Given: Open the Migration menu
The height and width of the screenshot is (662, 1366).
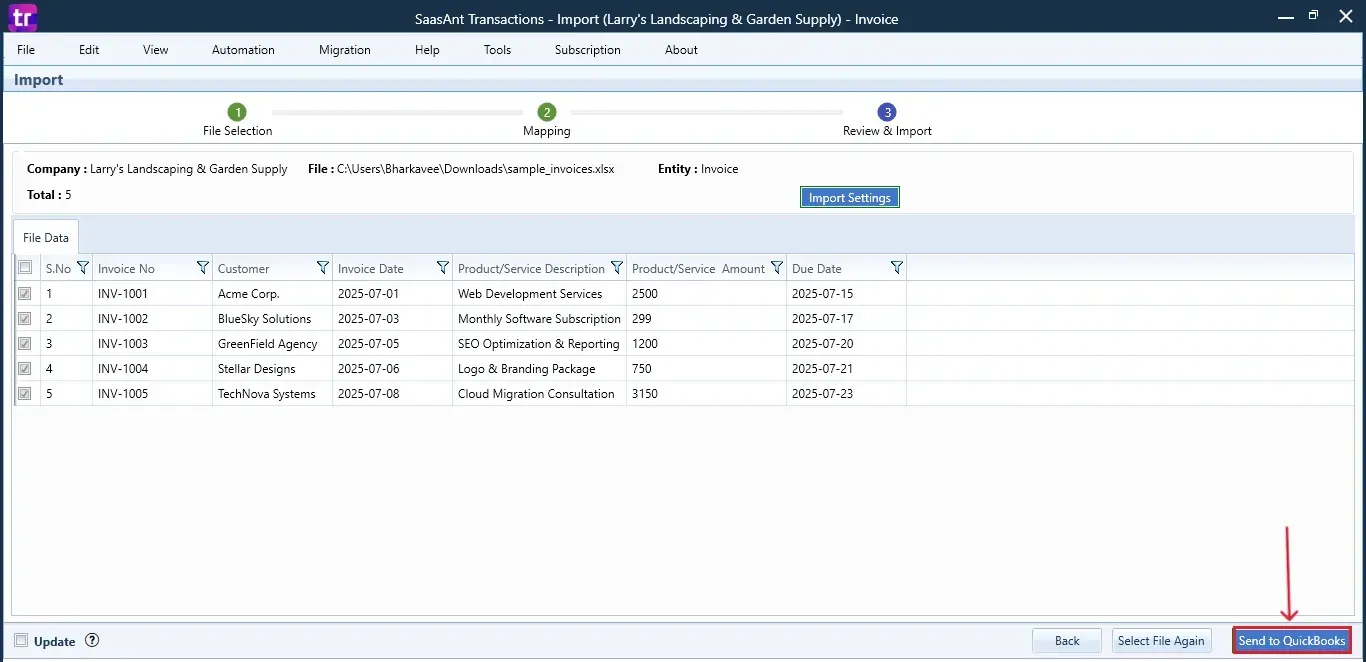Looking at the screenshot, I should [x=345, y=50].
